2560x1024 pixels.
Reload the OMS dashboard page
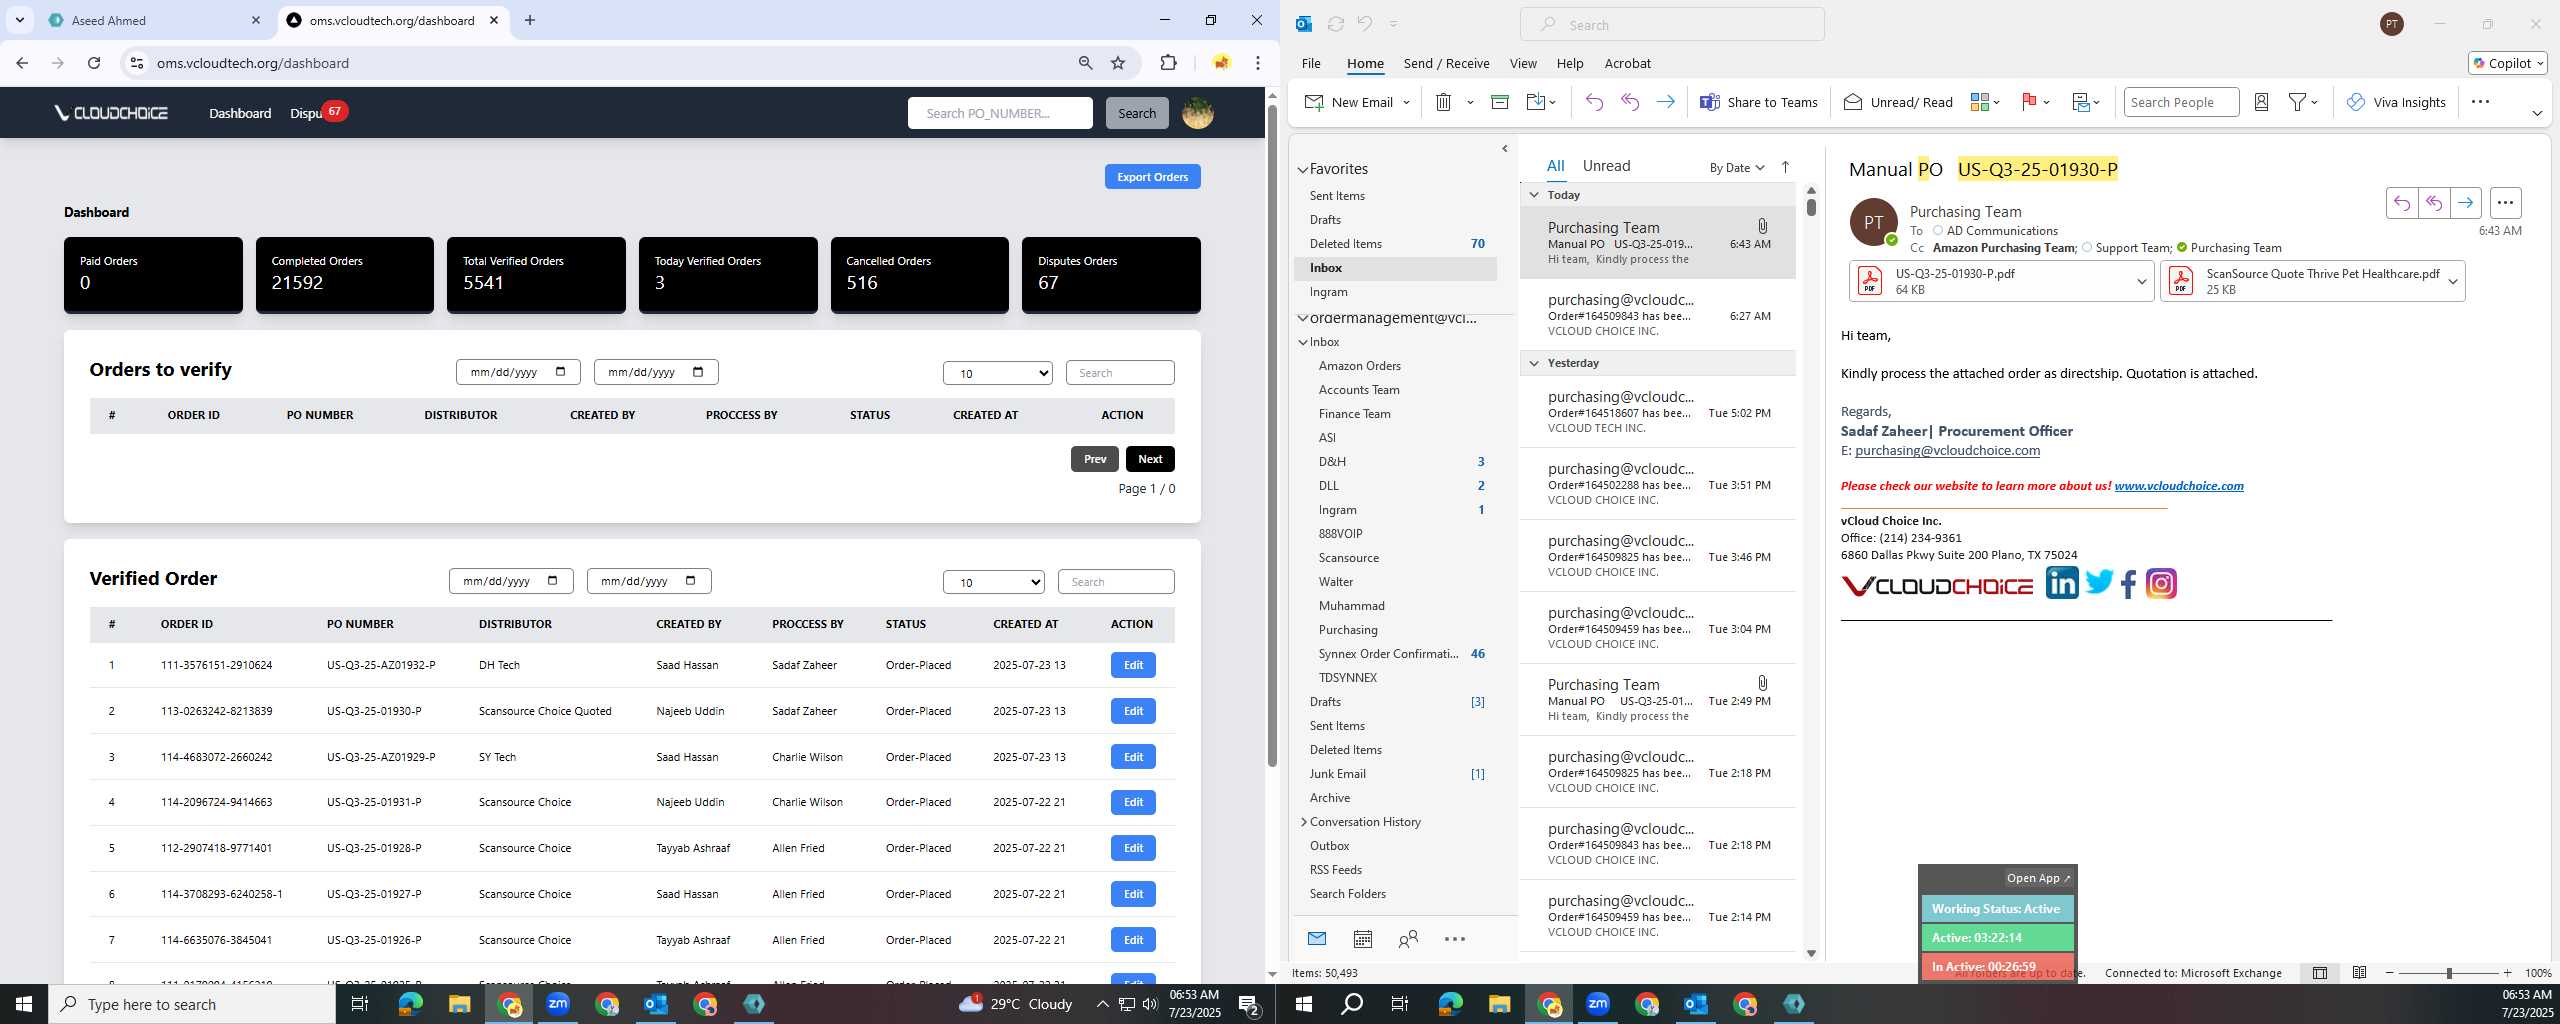94,63
